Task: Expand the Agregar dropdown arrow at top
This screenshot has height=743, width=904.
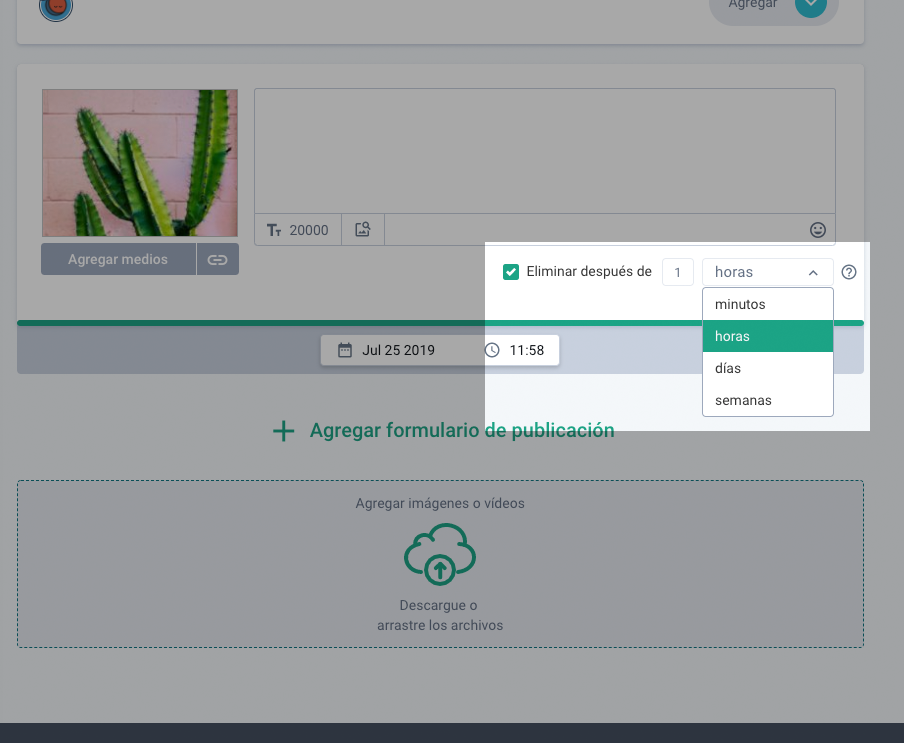Action: click(x=810, y=5)
